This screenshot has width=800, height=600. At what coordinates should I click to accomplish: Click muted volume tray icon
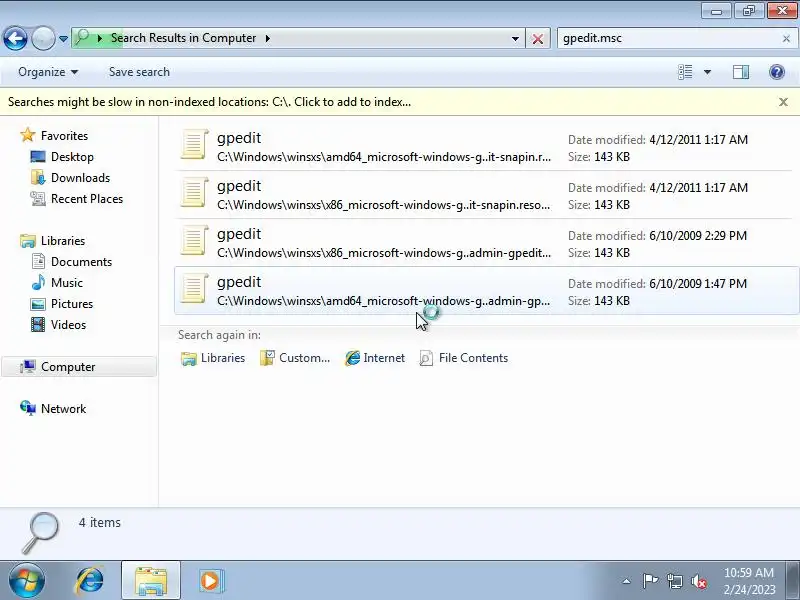click(x=698, y=581)
